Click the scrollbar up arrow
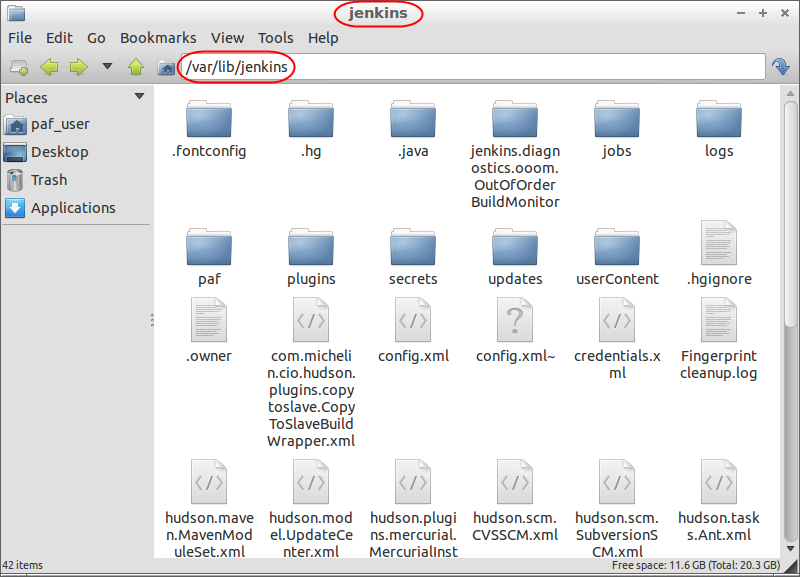This screenshot has height=577, width=800. 790,93
